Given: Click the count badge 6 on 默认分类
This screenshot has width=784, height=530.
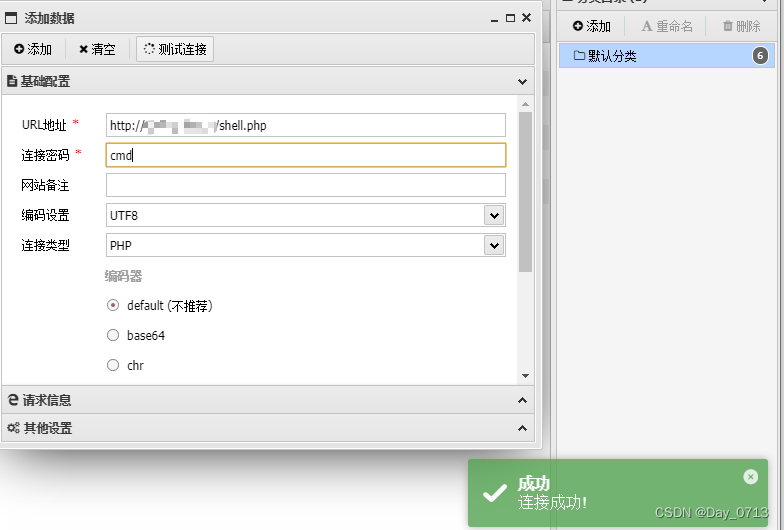Looking at the screenshot, I should [760, 56].
